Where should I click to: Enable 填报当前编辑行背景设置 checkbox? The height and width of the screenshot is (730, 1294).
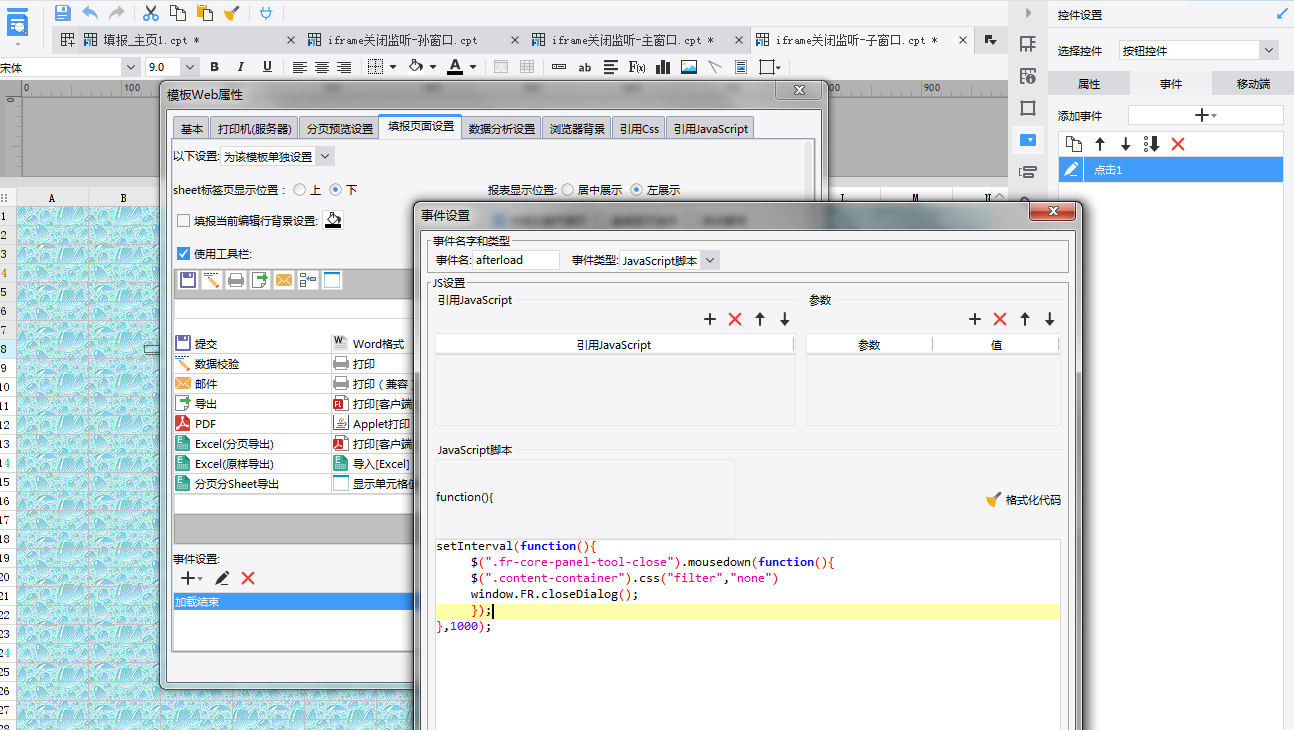pyautogui.click(x=183, y=221)
